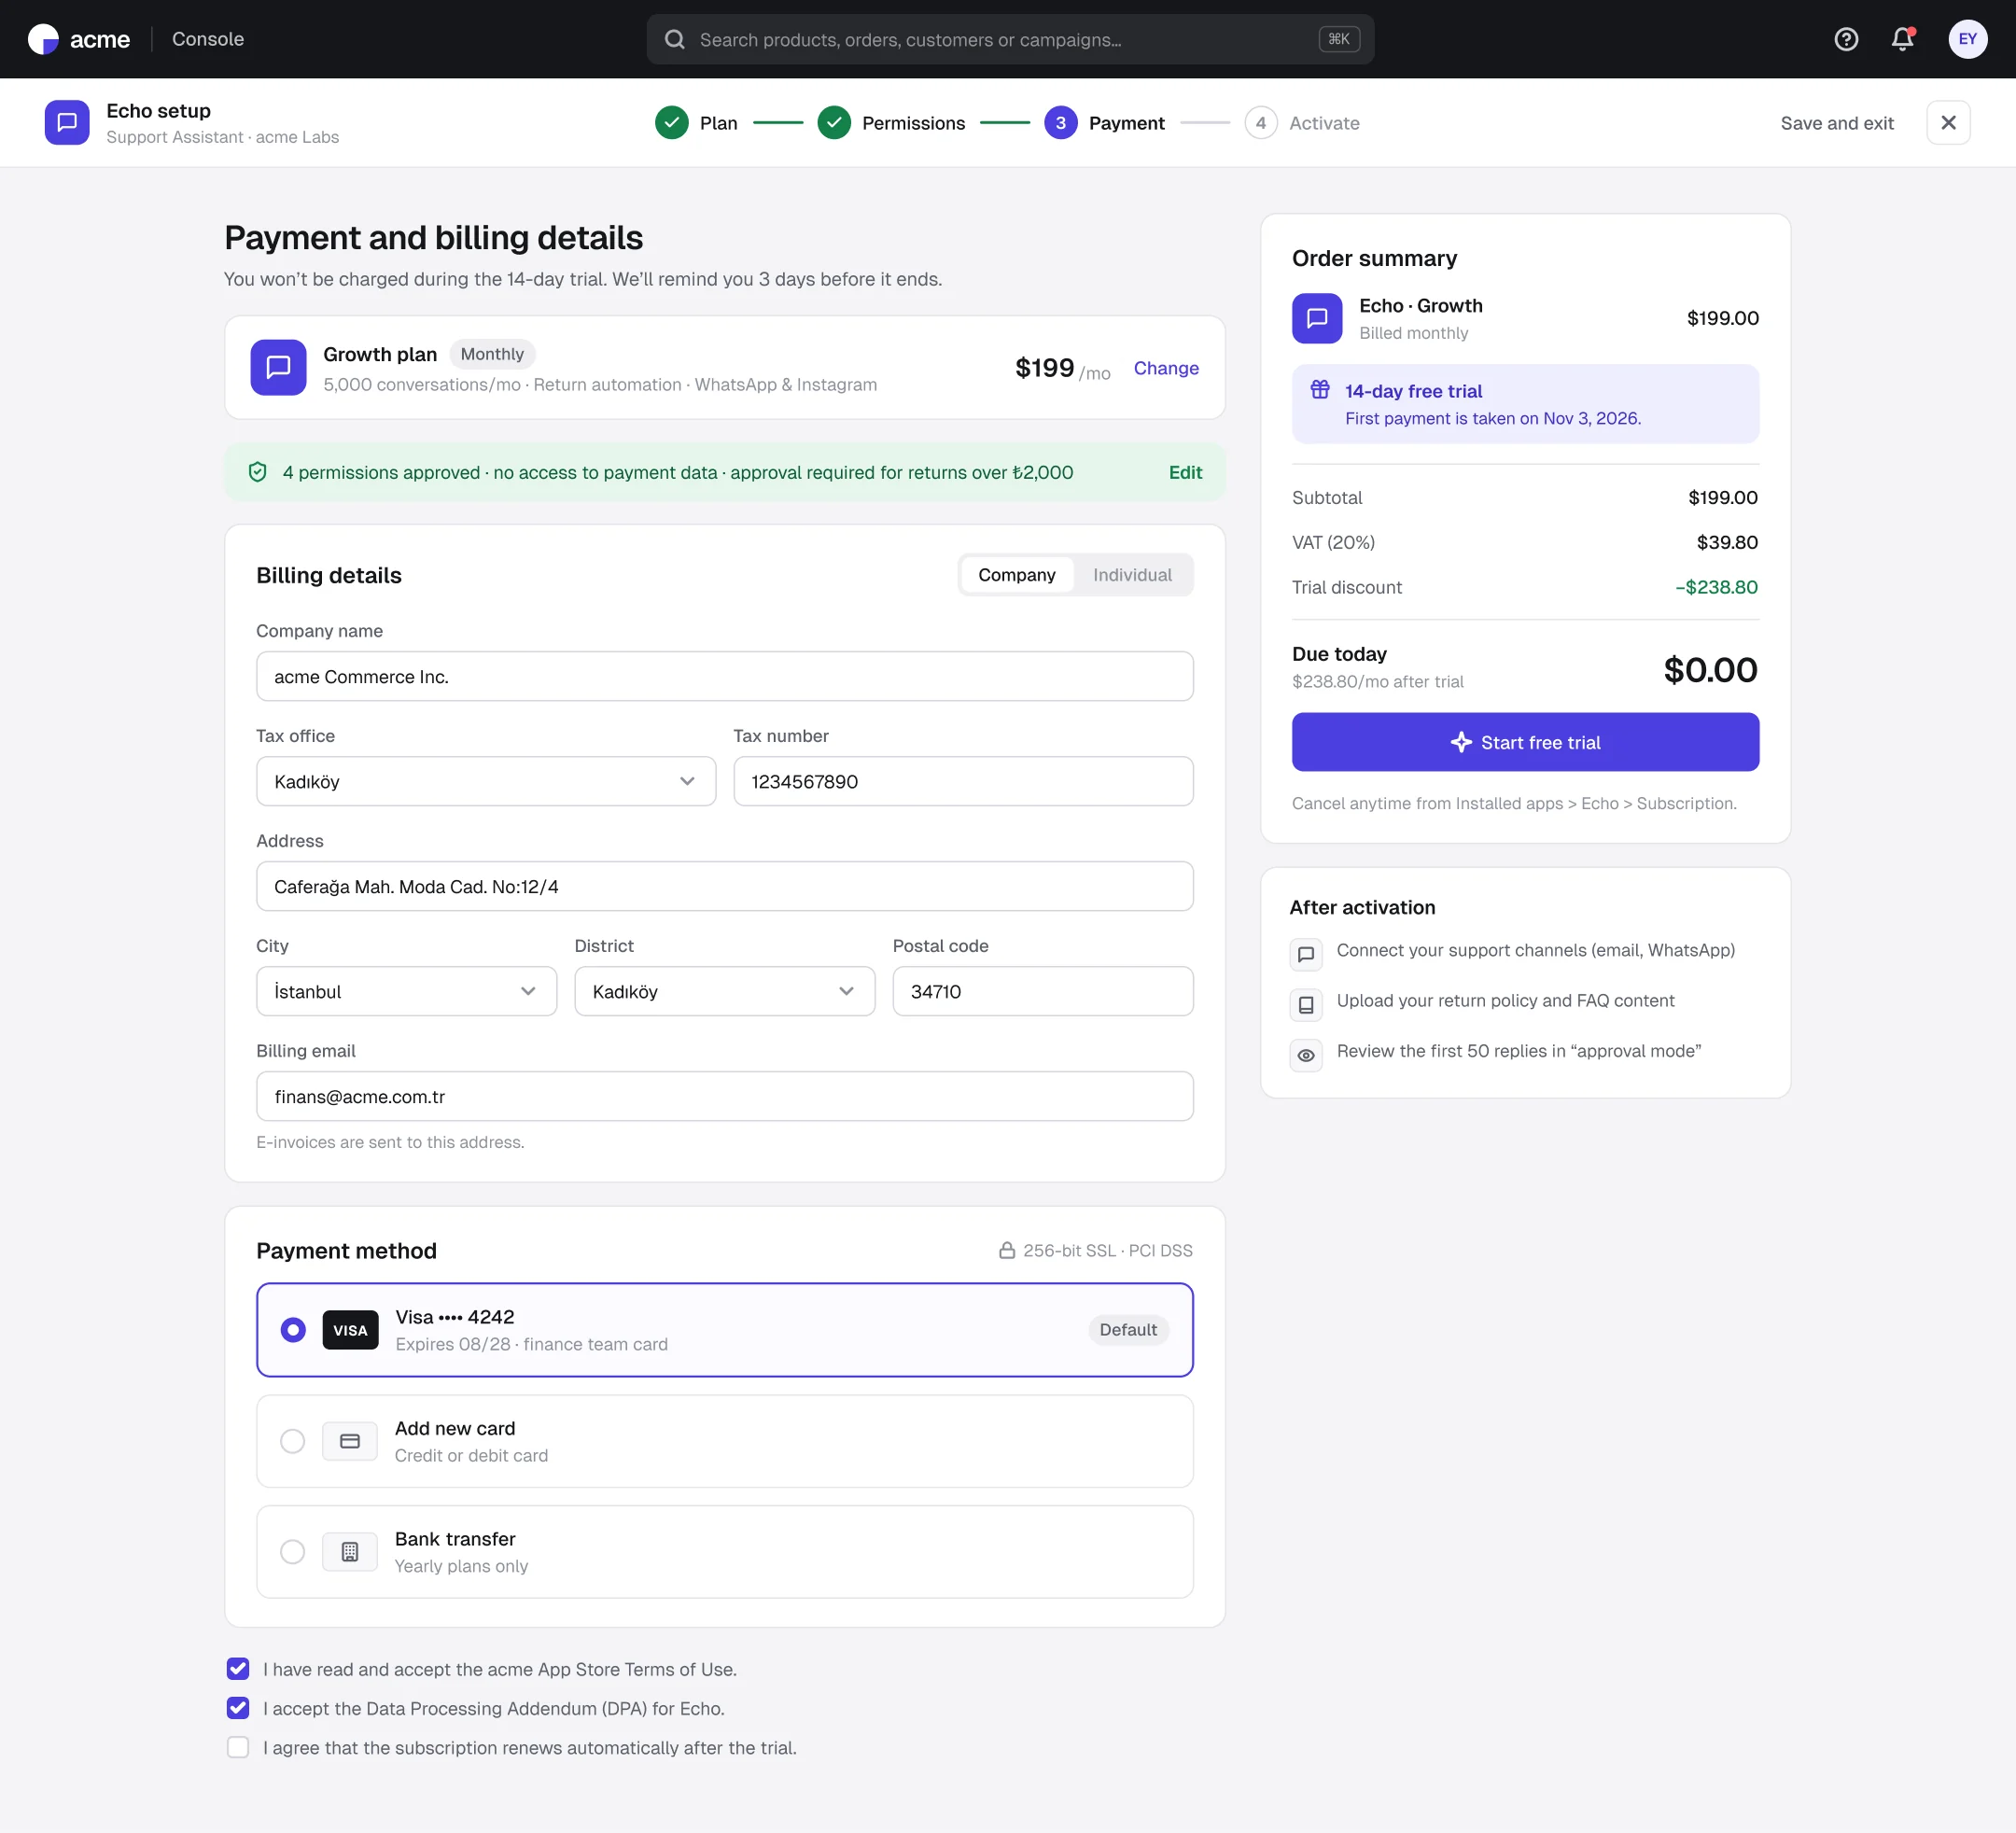Click the chat icon beside Connect your support channels
Screen dimensions: 2016x1833
[1306, 954]
